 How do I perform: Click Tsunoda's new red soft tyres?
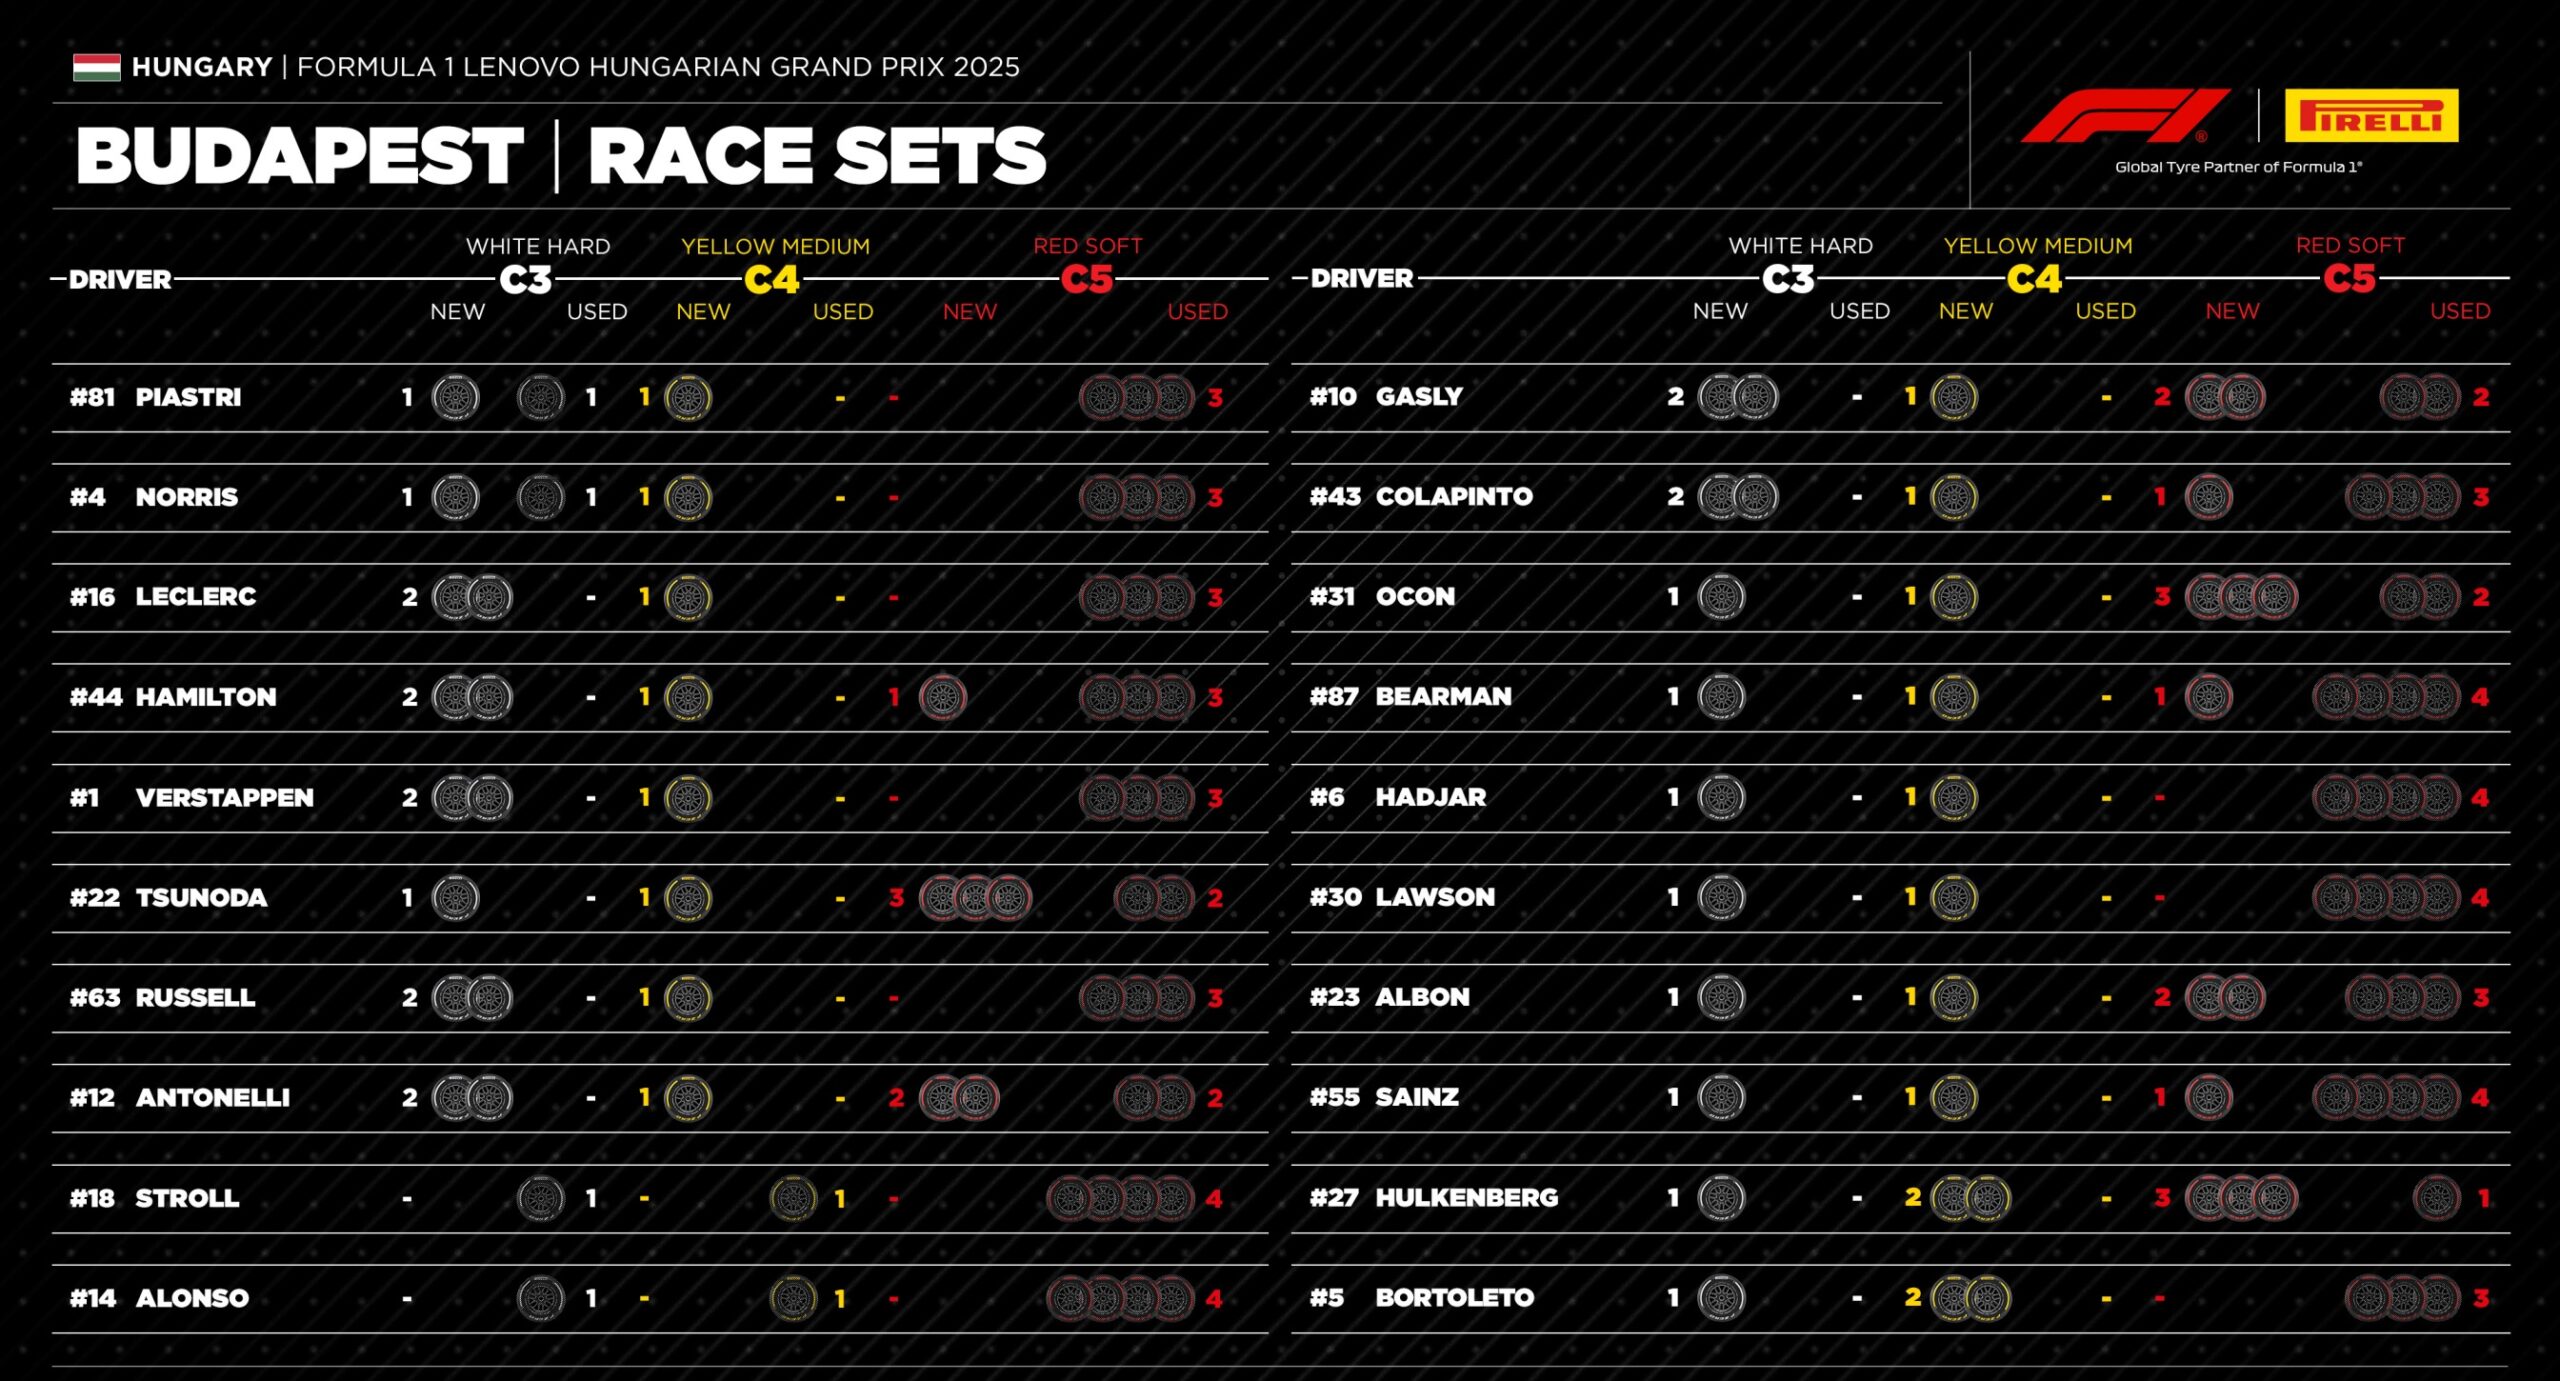point(975,897)
